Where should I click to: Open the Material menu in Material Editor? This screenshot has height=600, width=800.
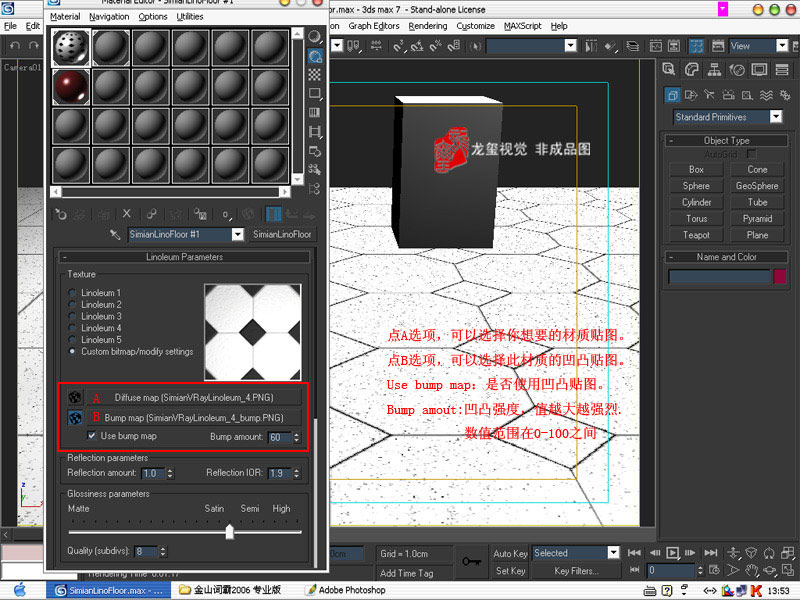65,17
